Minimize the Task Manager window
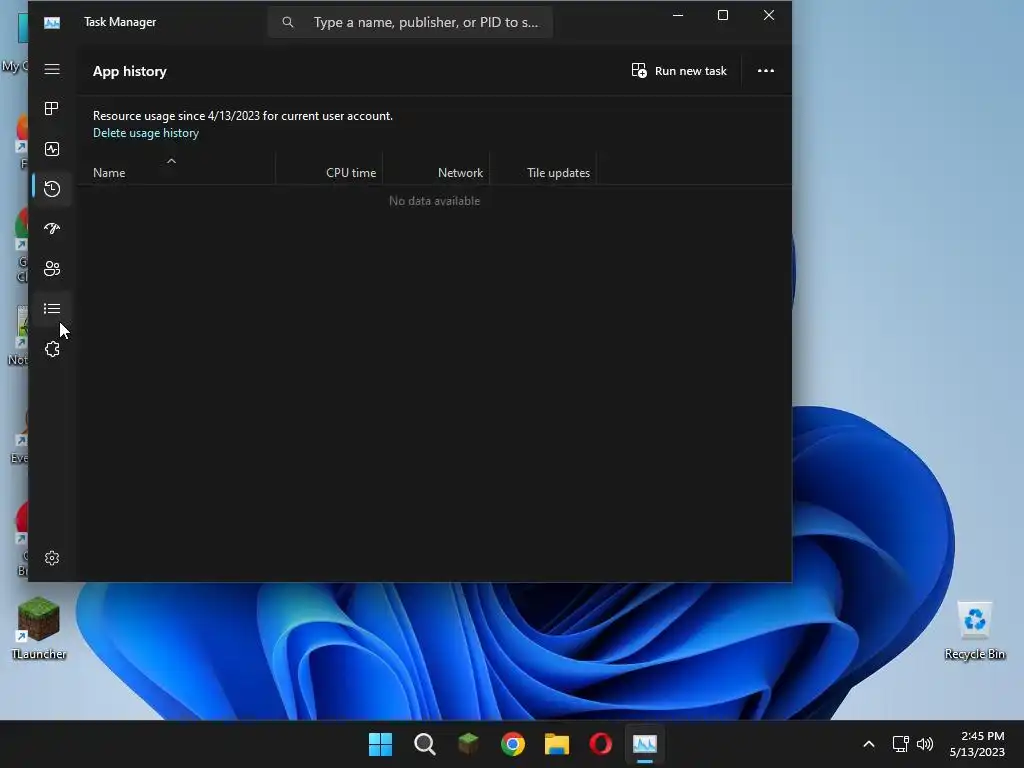Image resolution: width=1024 pixels, height=768 pixels. [678, 15]
